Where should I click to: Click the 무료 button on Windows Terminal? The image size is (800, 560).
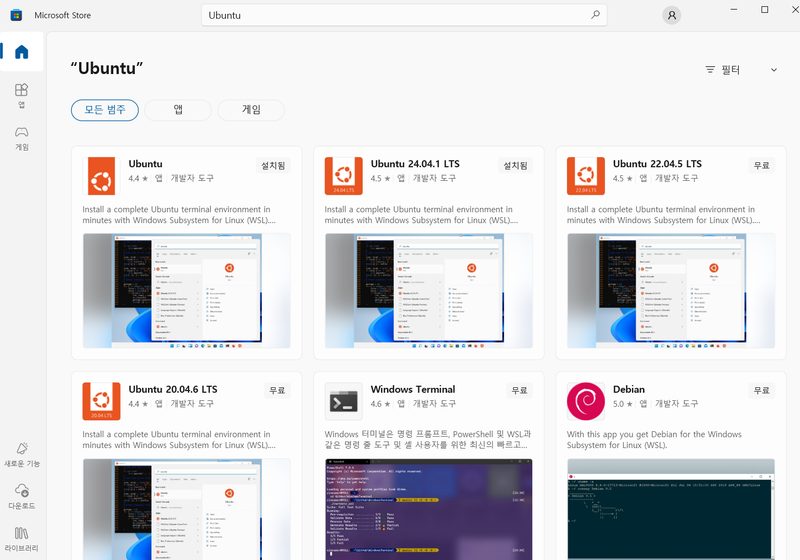pyautogui.click(x=519, y=390)
